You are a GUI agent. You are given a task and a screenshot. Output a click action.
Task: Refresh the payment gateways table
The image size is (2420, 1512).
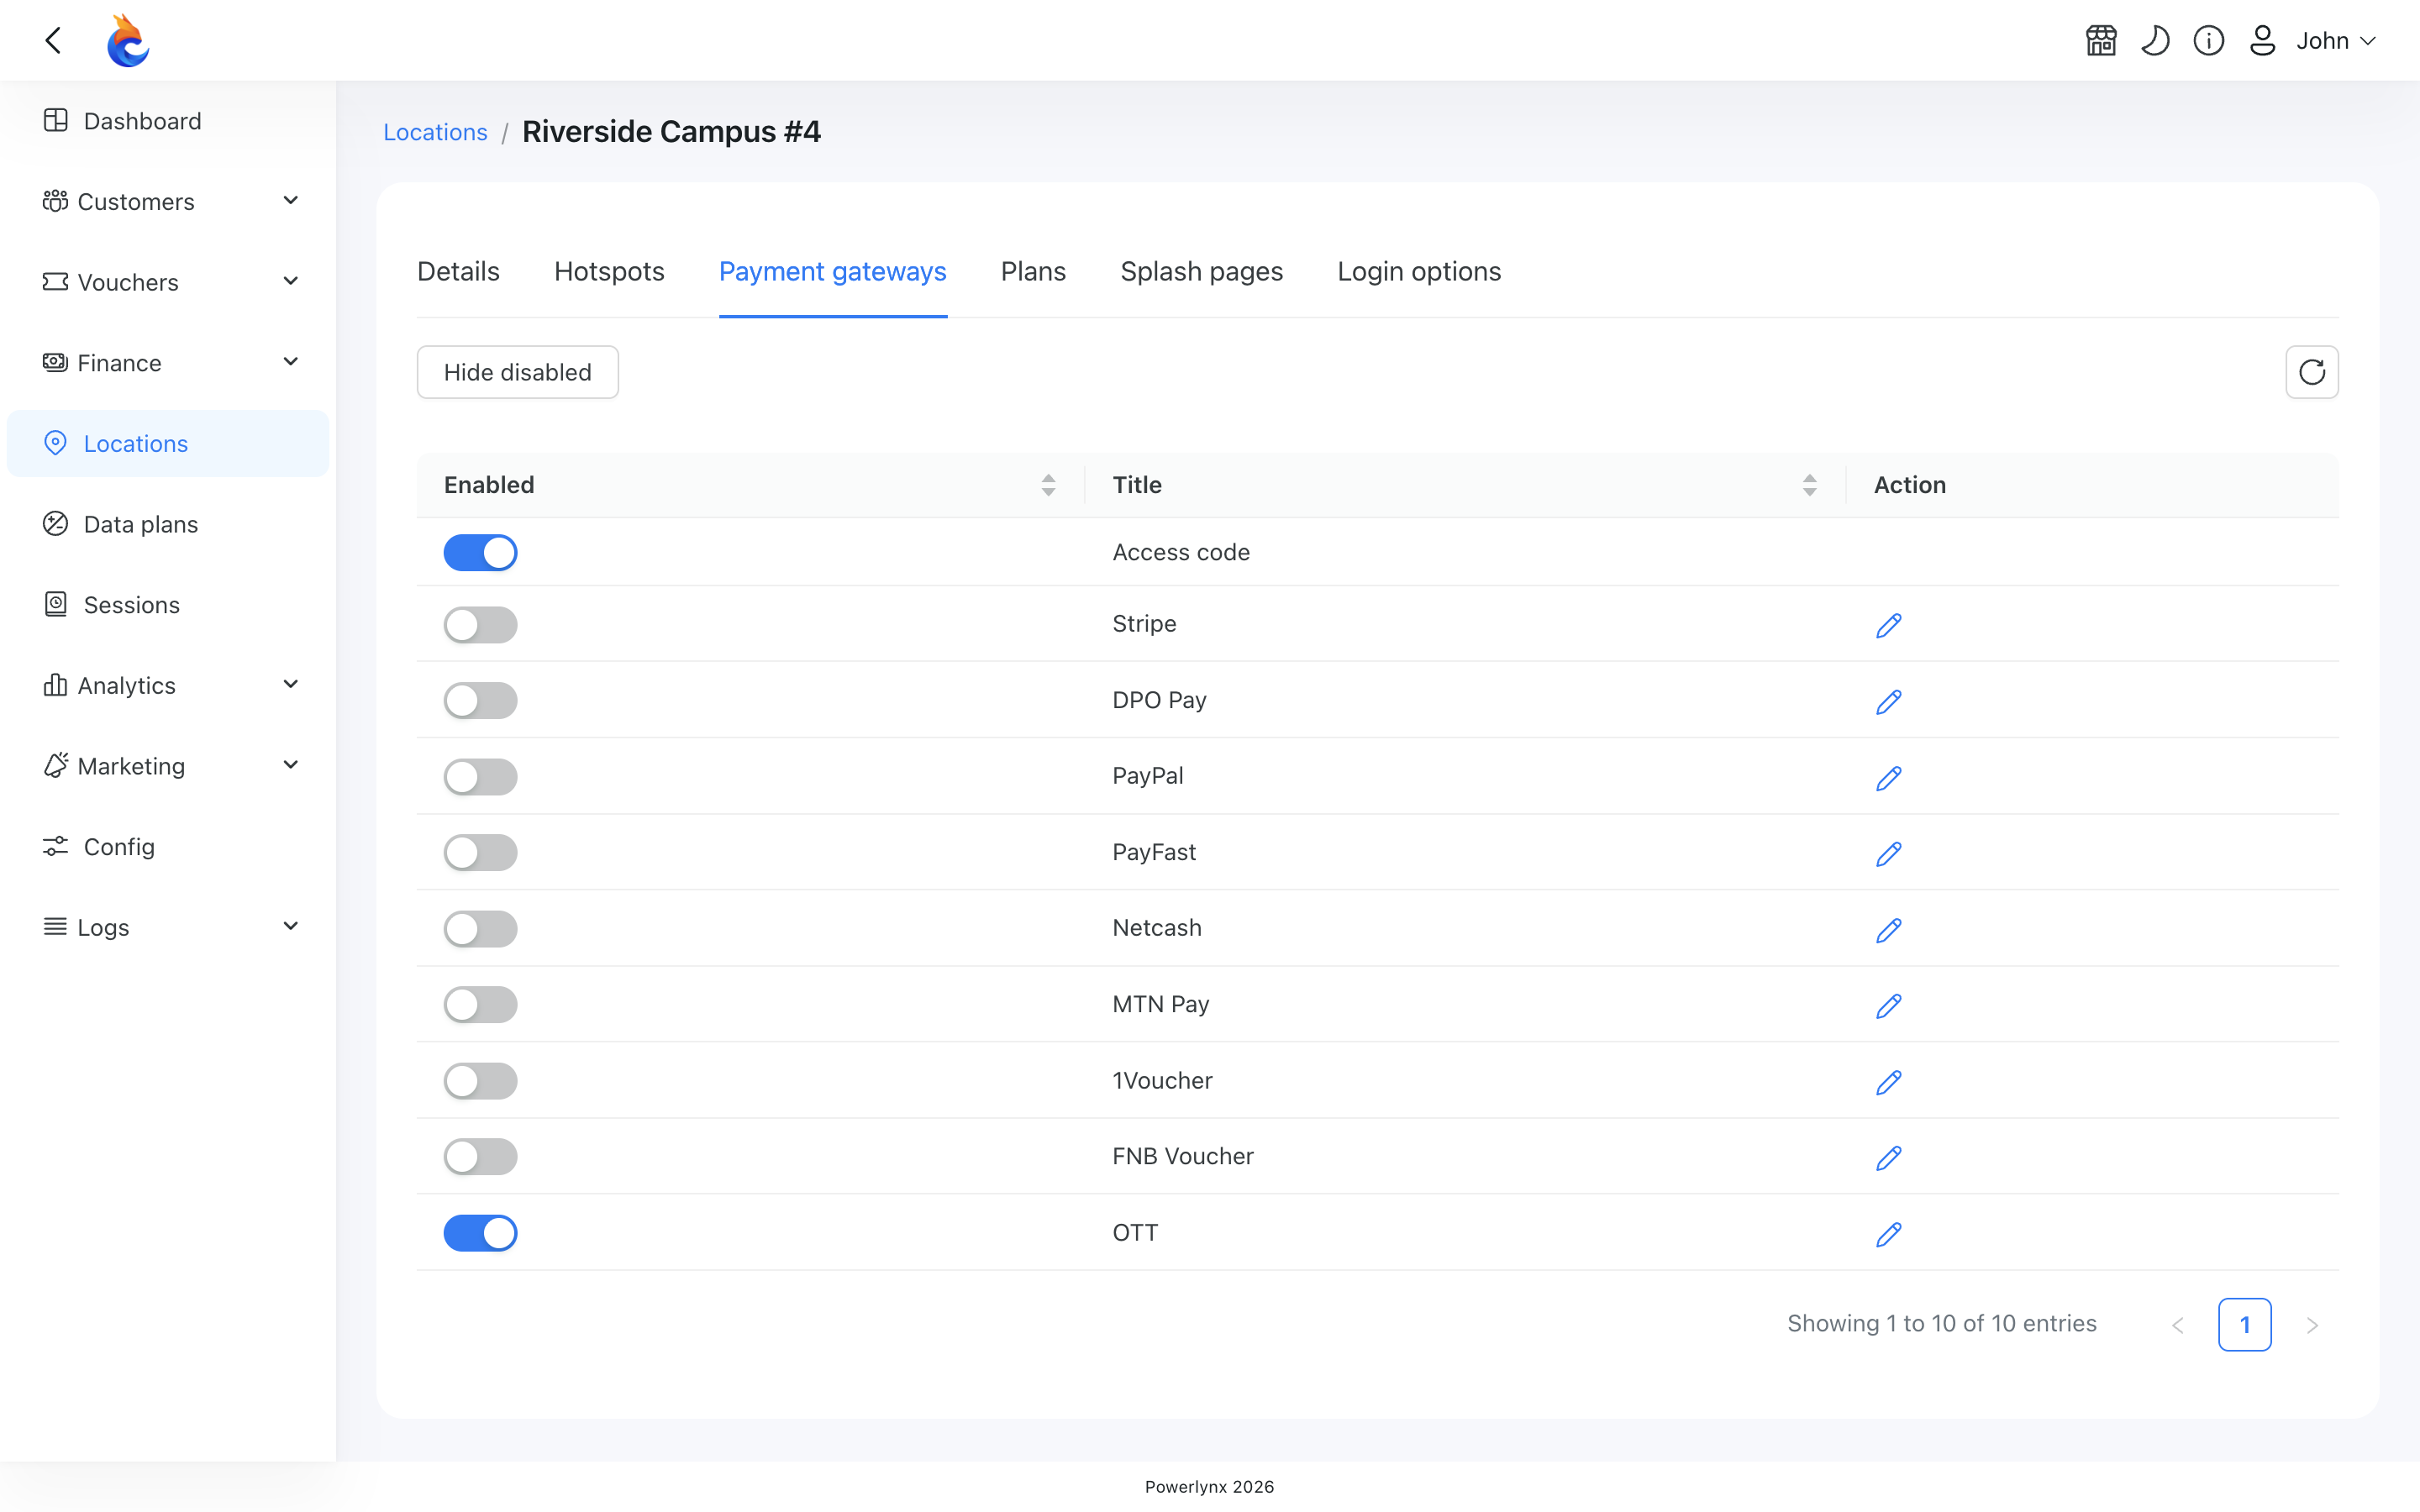tap(2311, 372)
